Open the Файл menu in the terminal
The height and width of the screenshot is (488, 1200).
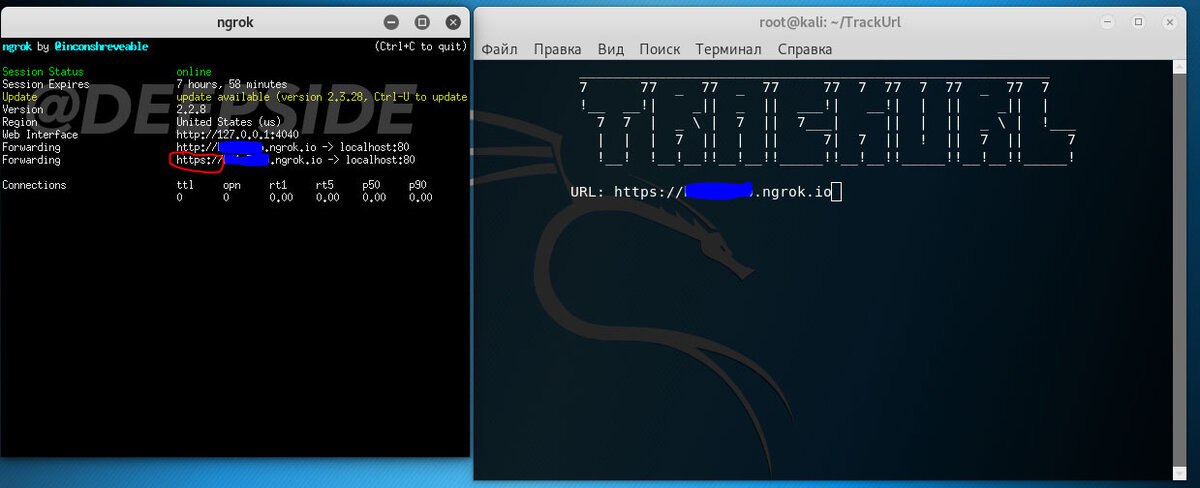(x=501, y=48)
